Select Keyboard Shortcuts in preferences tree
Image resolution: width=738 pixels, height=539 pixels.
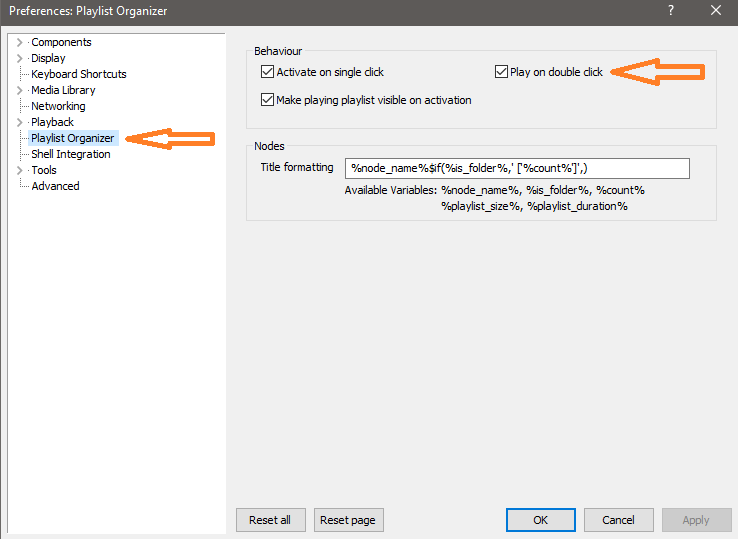[78, 74]
